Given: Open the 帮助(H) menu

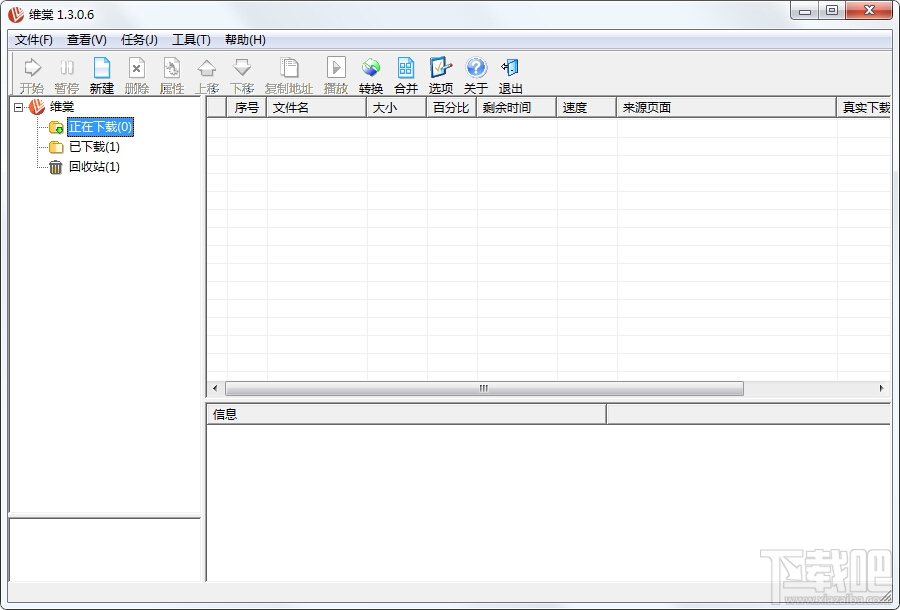Looking at the screenshot, I should coord(245,40).
